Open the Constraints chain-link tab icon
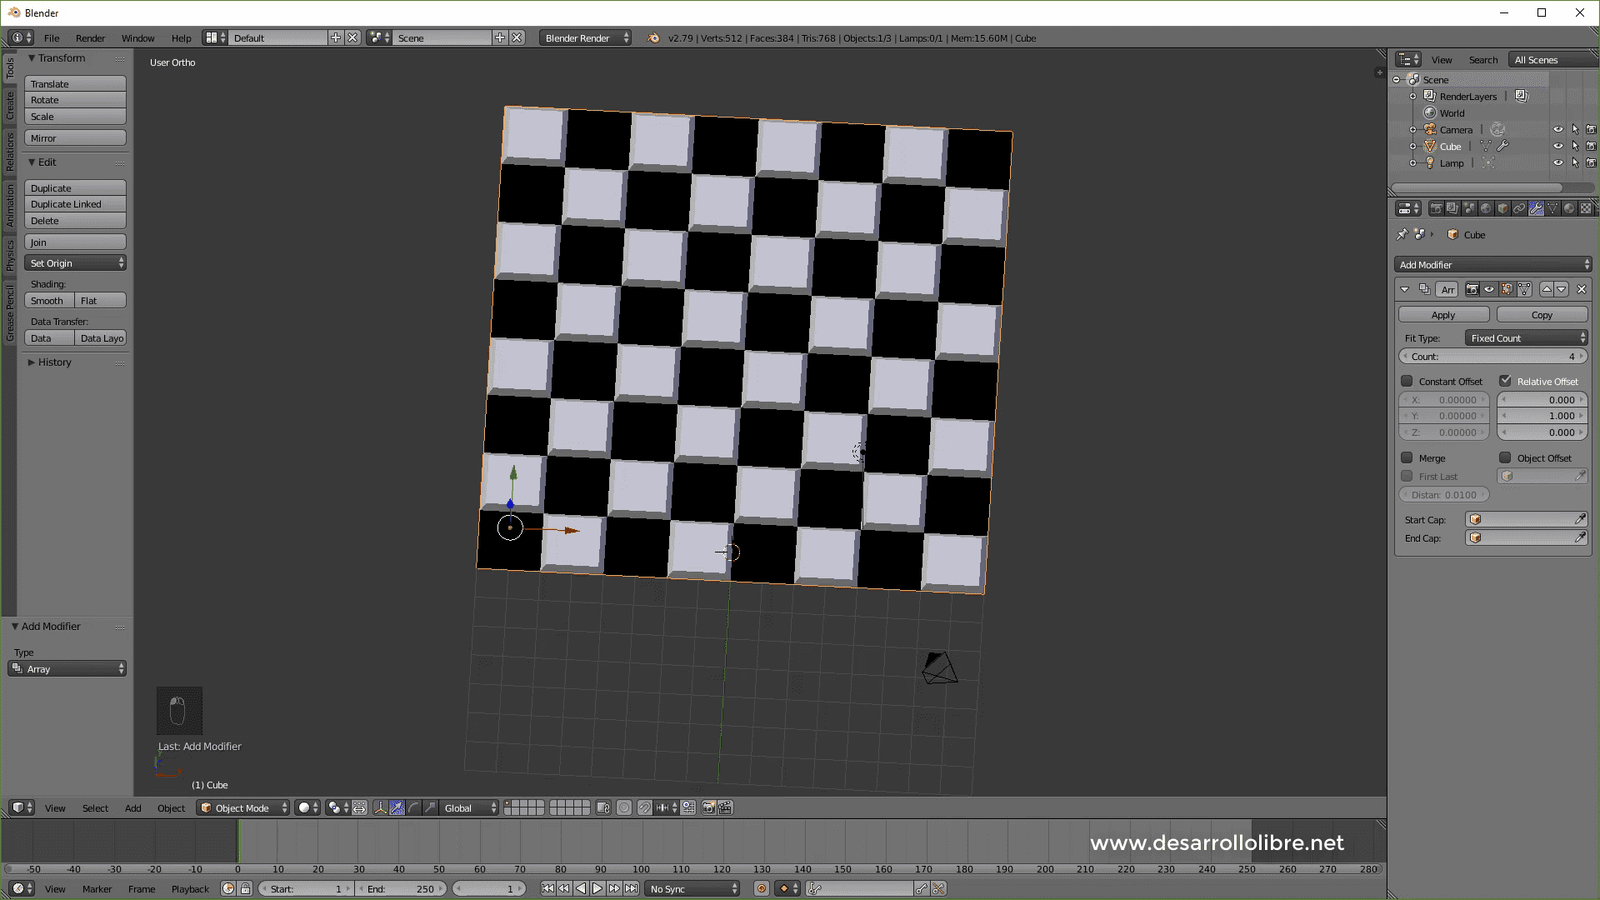1600x900 pixels. click(x=1519, y=208)
